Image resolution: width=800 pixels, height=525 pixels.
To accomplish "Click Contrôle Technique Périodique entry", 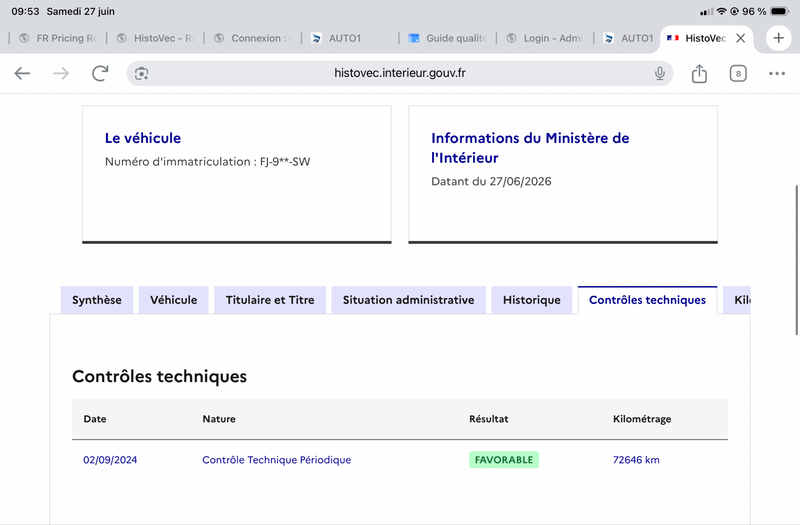I will pyautogui.click(x=277, y=460).
